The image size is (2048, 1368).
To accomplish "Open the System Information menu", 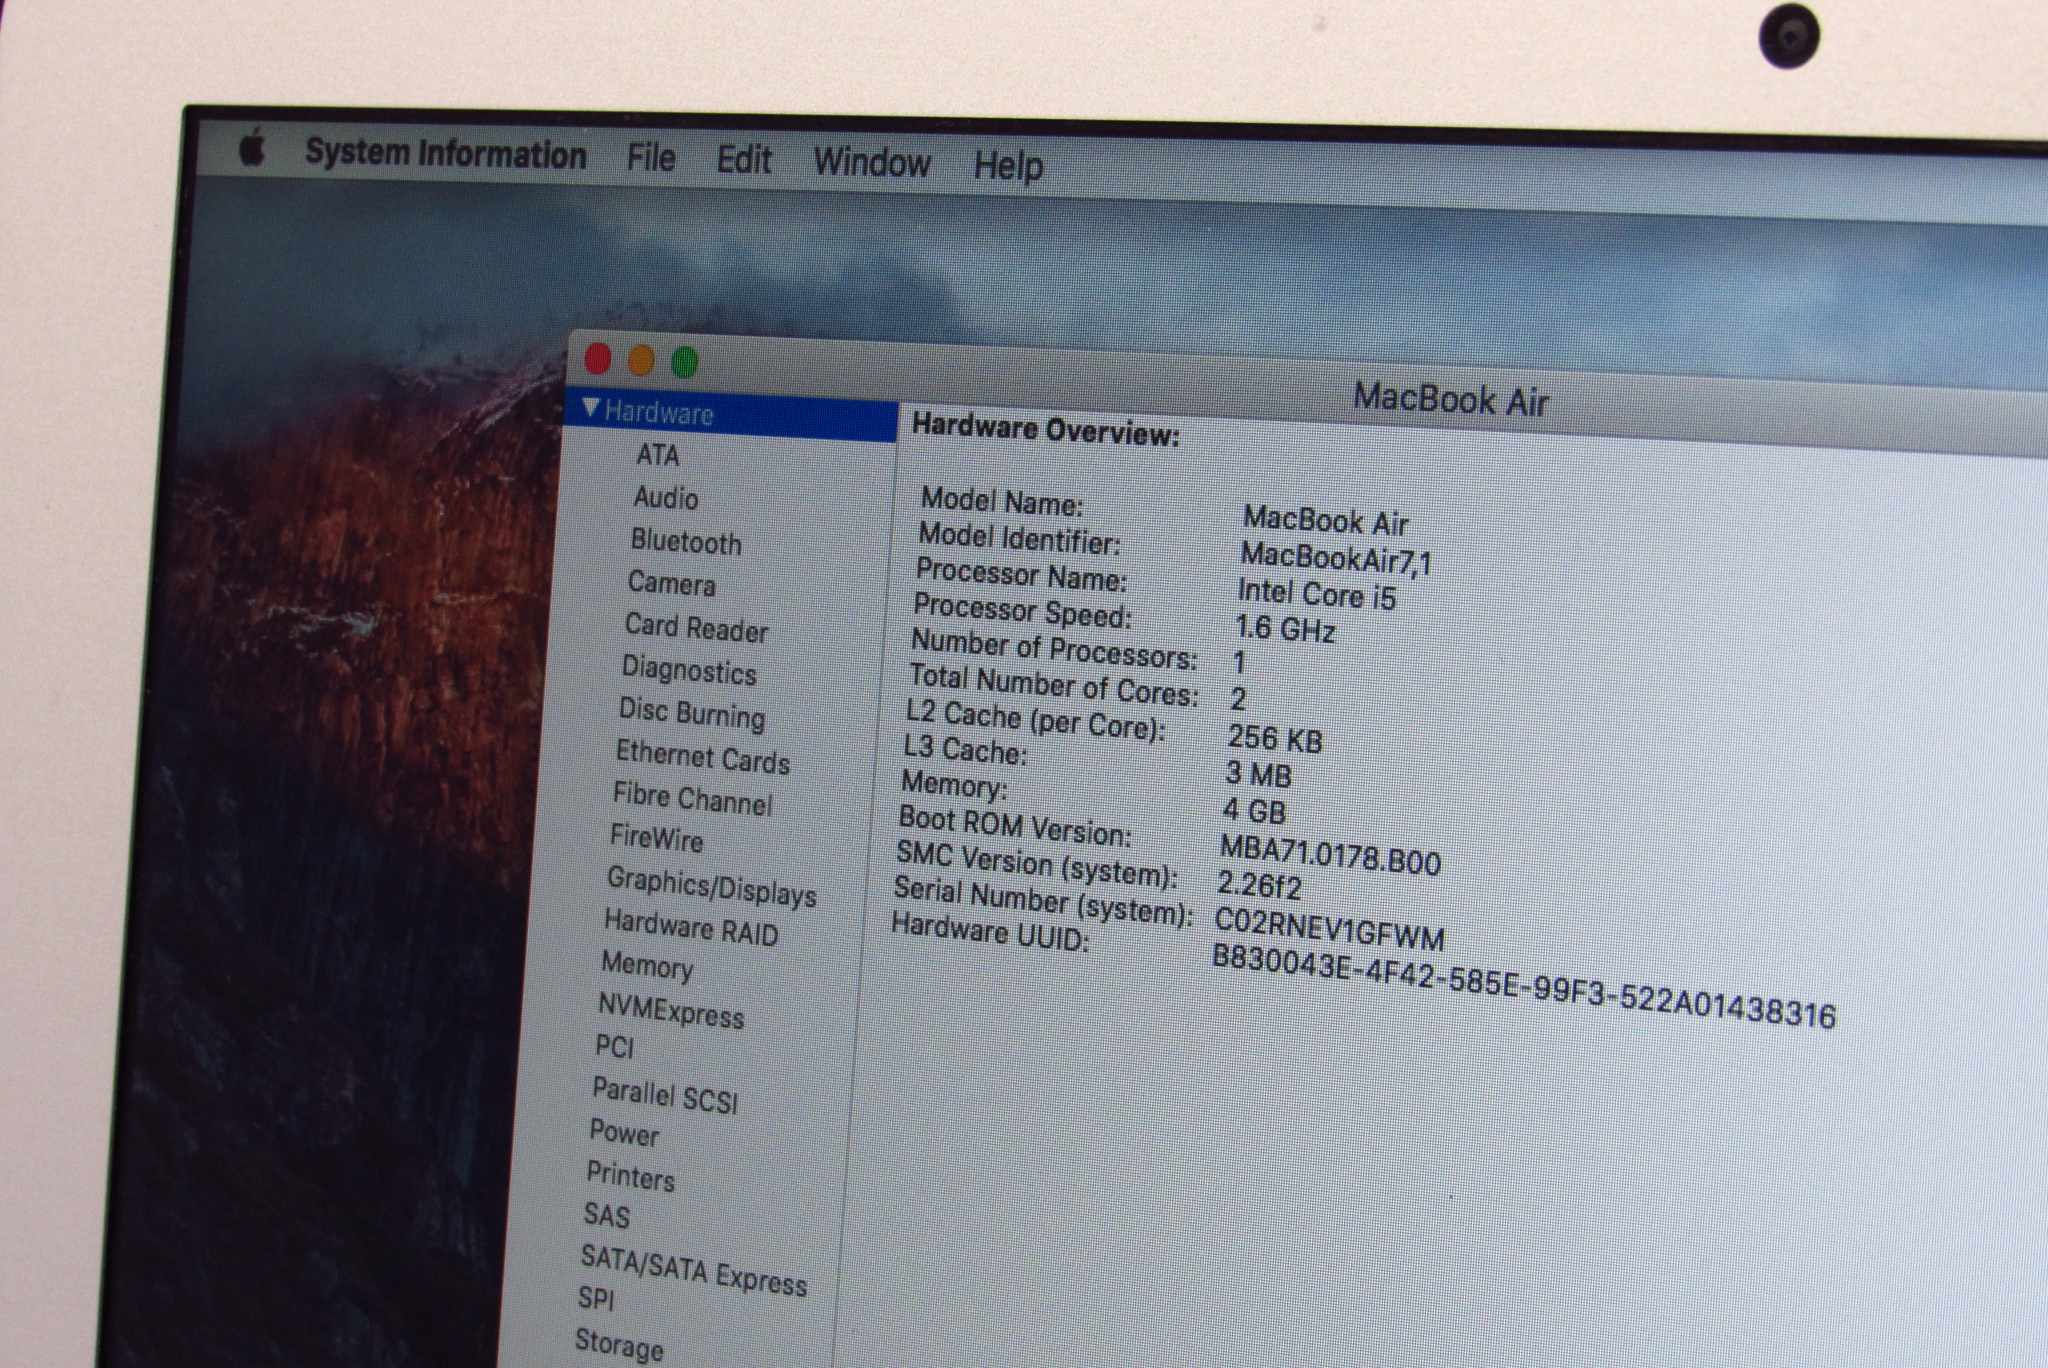I will tap(445, 154).
